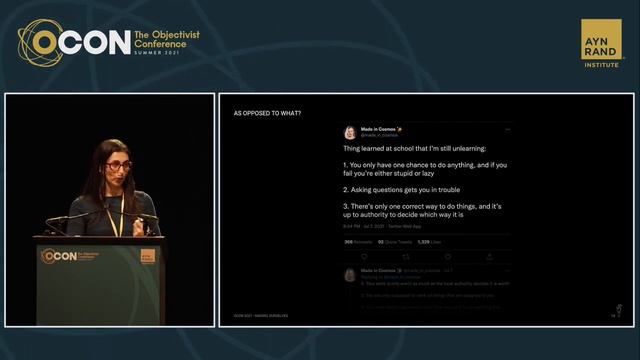Click the slide heading 'AS OPPOSED TO WHAT?'
This screenshot has width=640, height=360.
click(x=267, y=113)
